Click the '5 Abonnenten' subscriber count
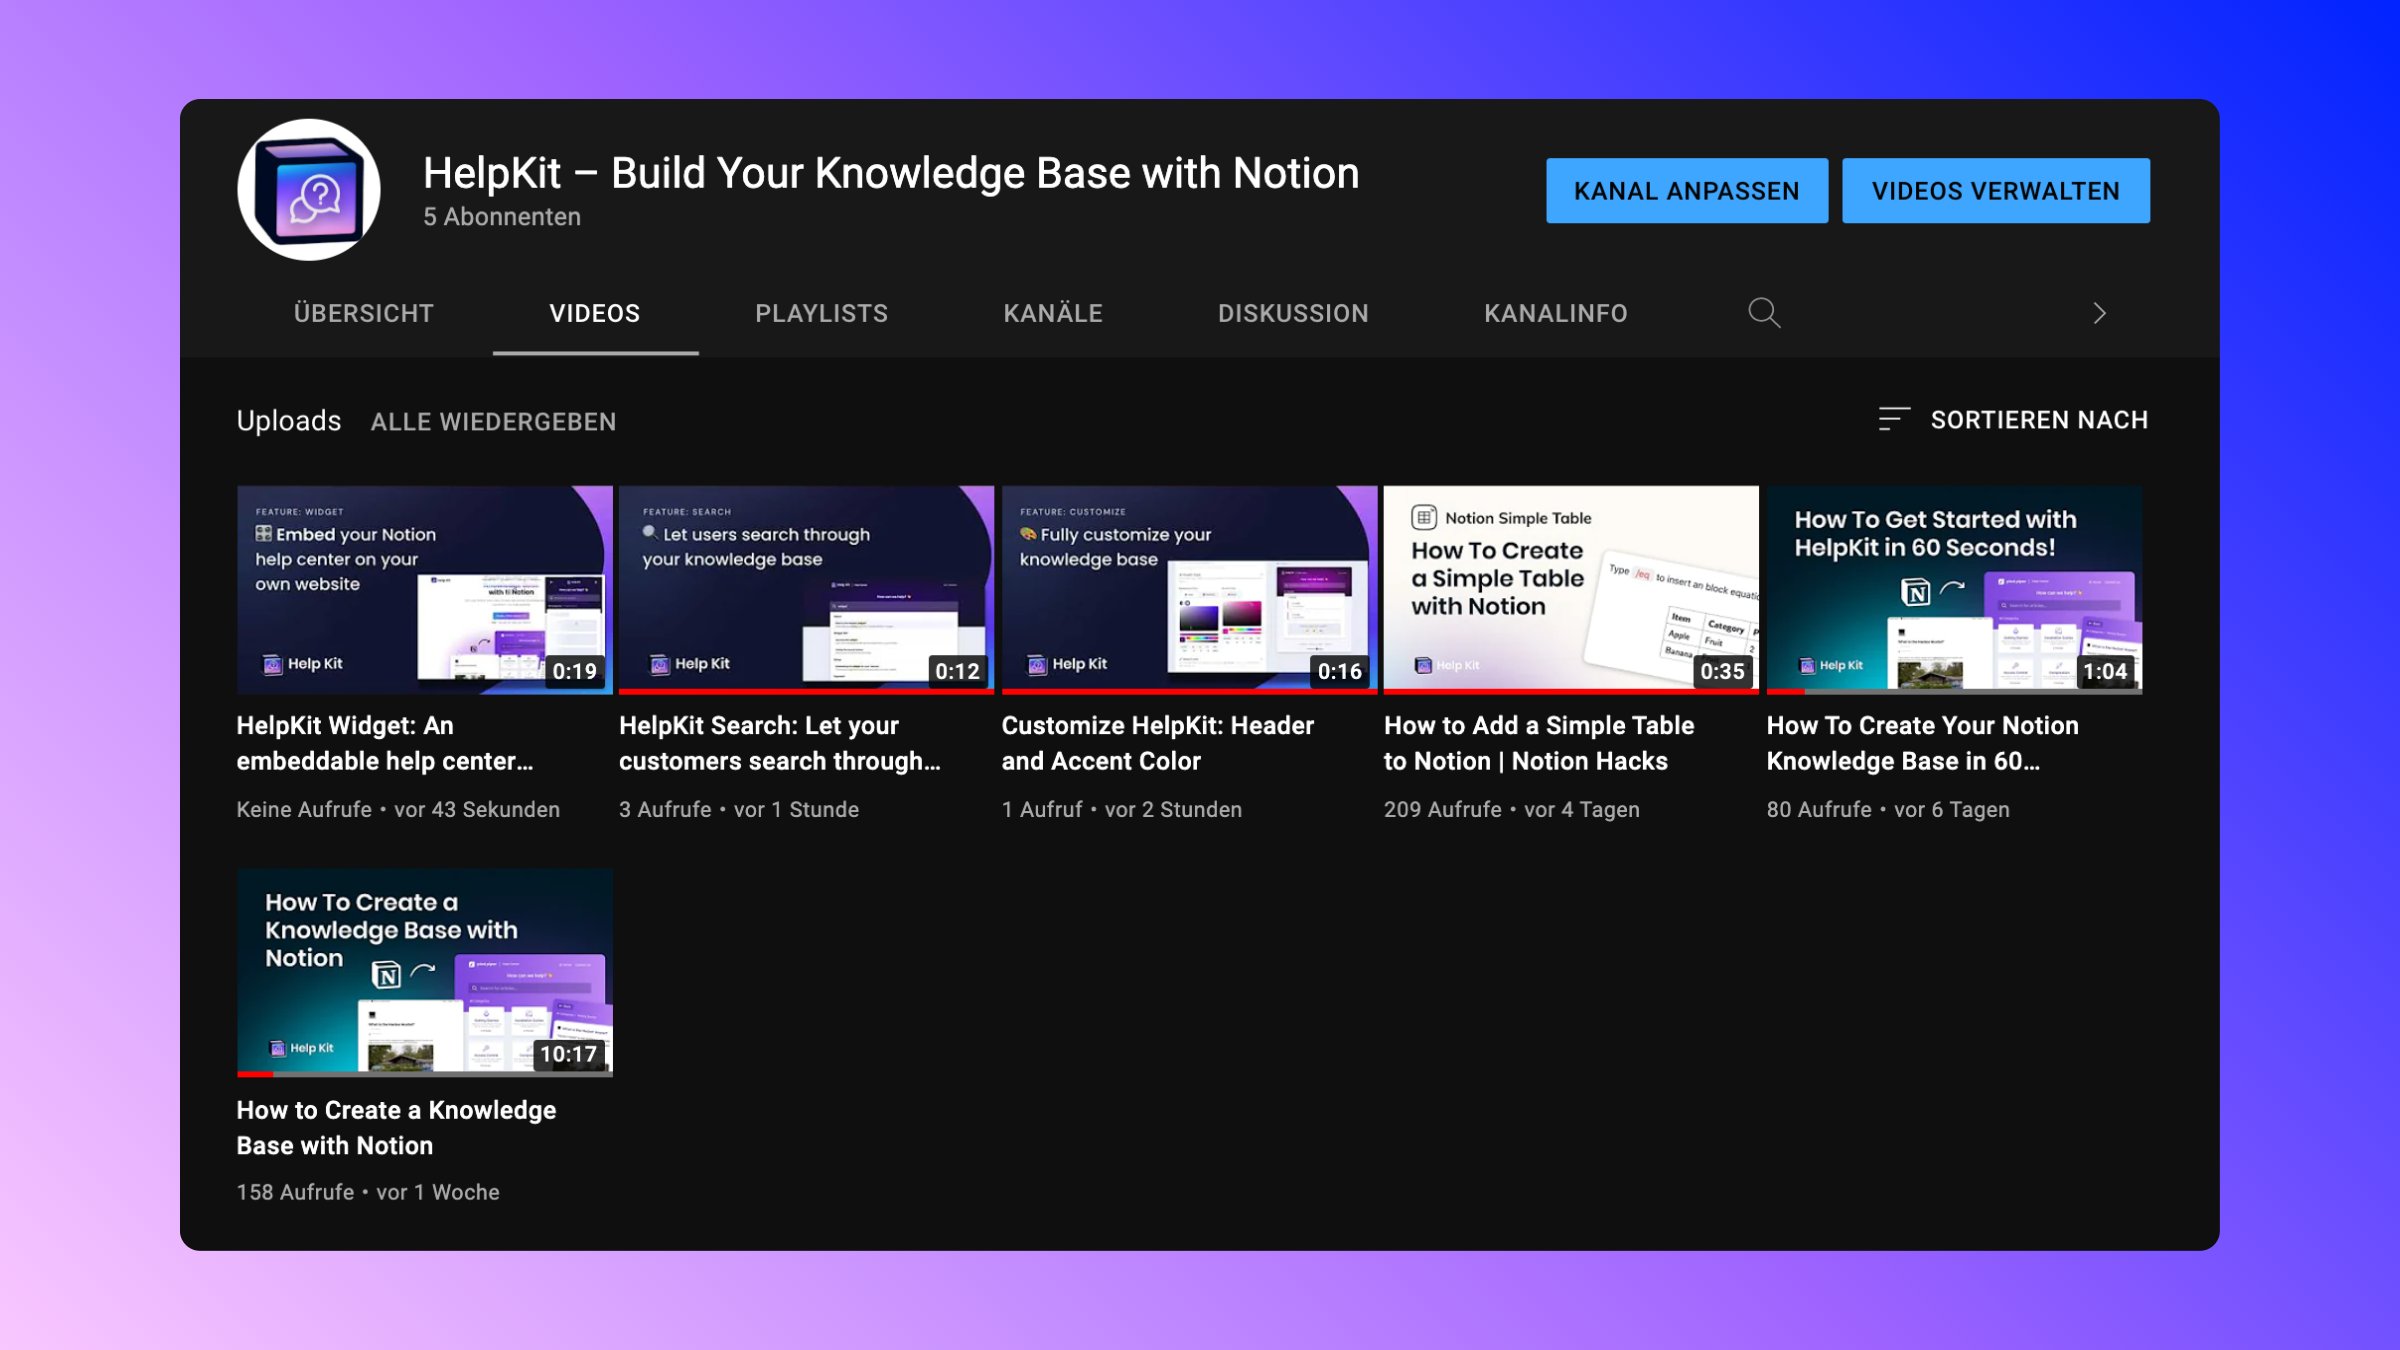Viewport: 2400px width, 1350px height. (502, 217)
